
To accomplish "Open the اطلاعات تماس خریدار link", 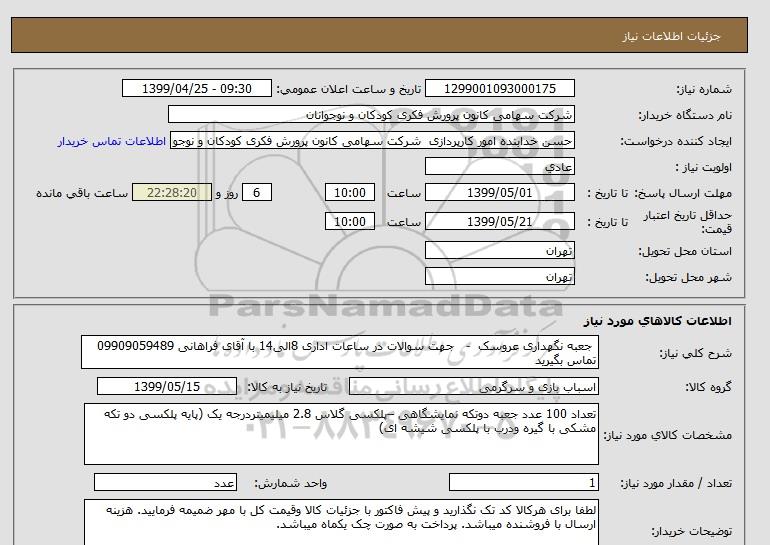I will [x=111, y=141].
